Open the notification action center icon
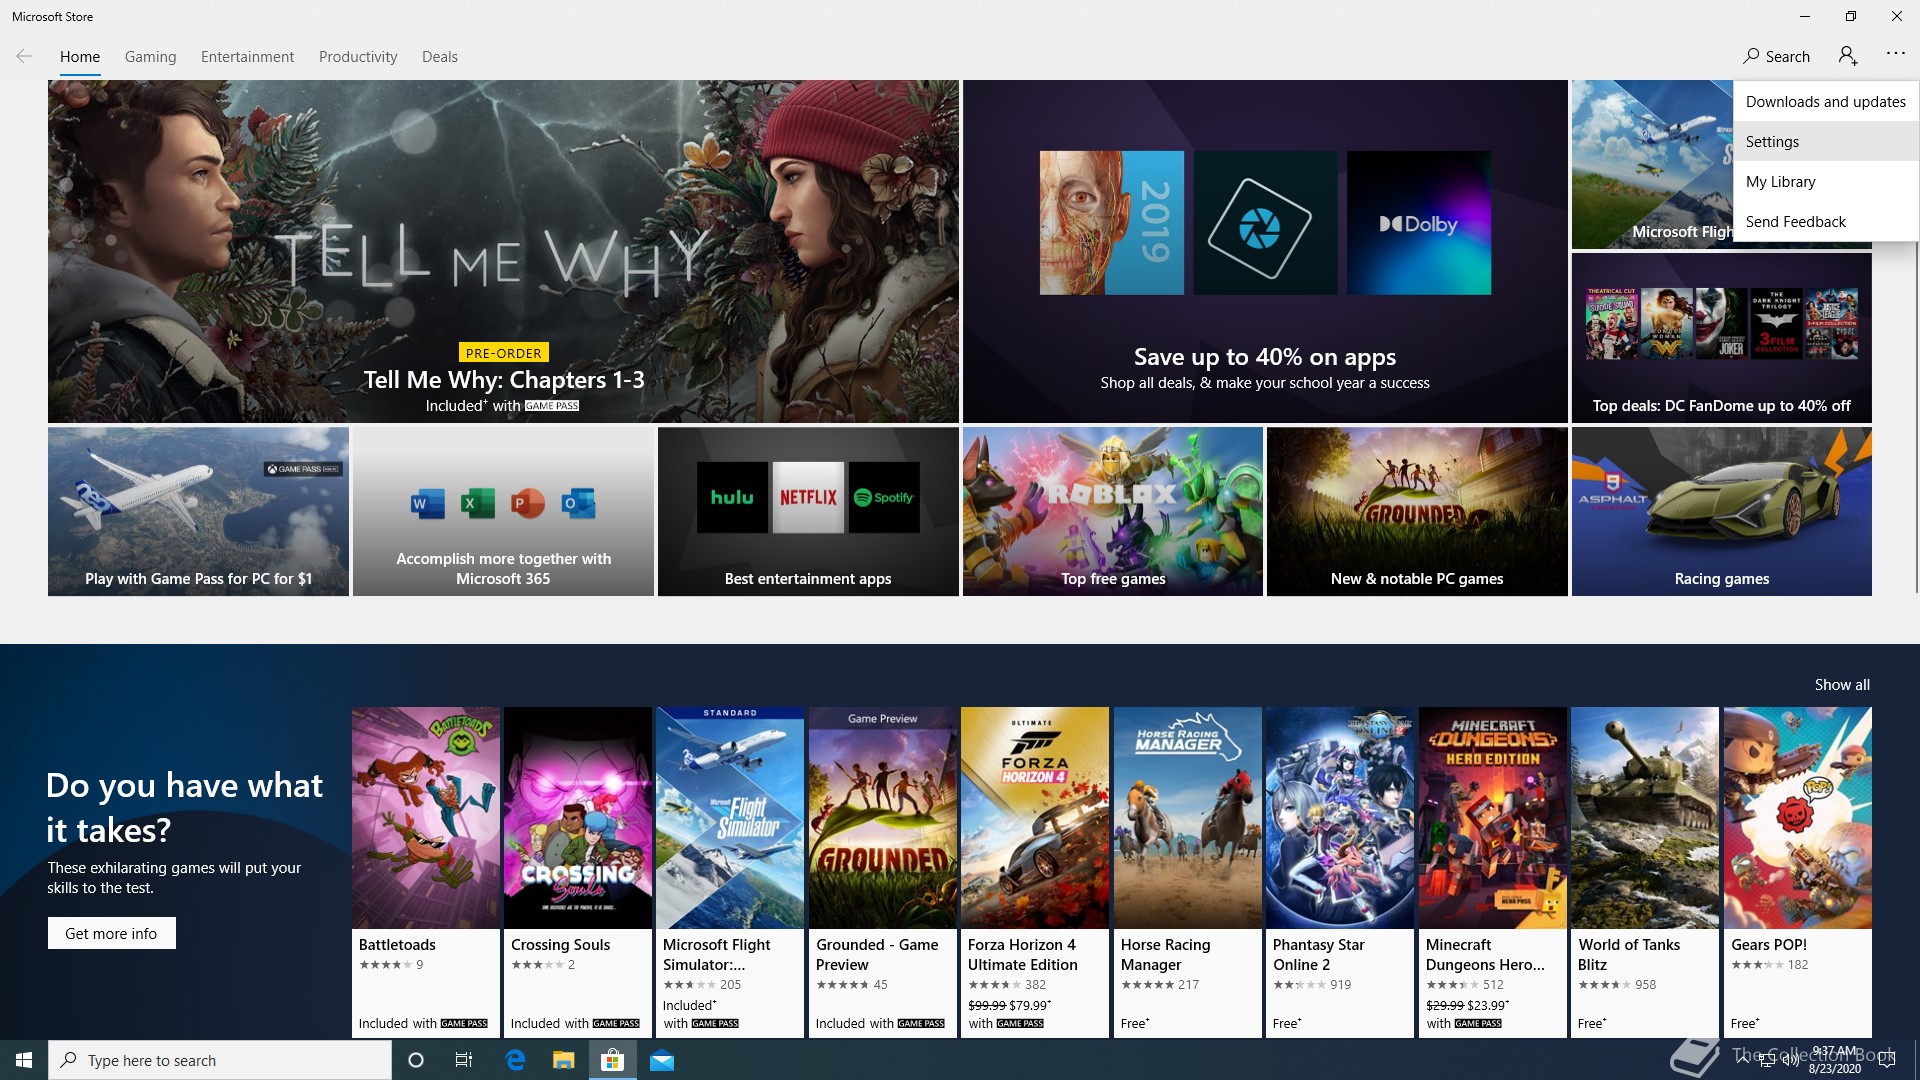 pos(1887,1060)
